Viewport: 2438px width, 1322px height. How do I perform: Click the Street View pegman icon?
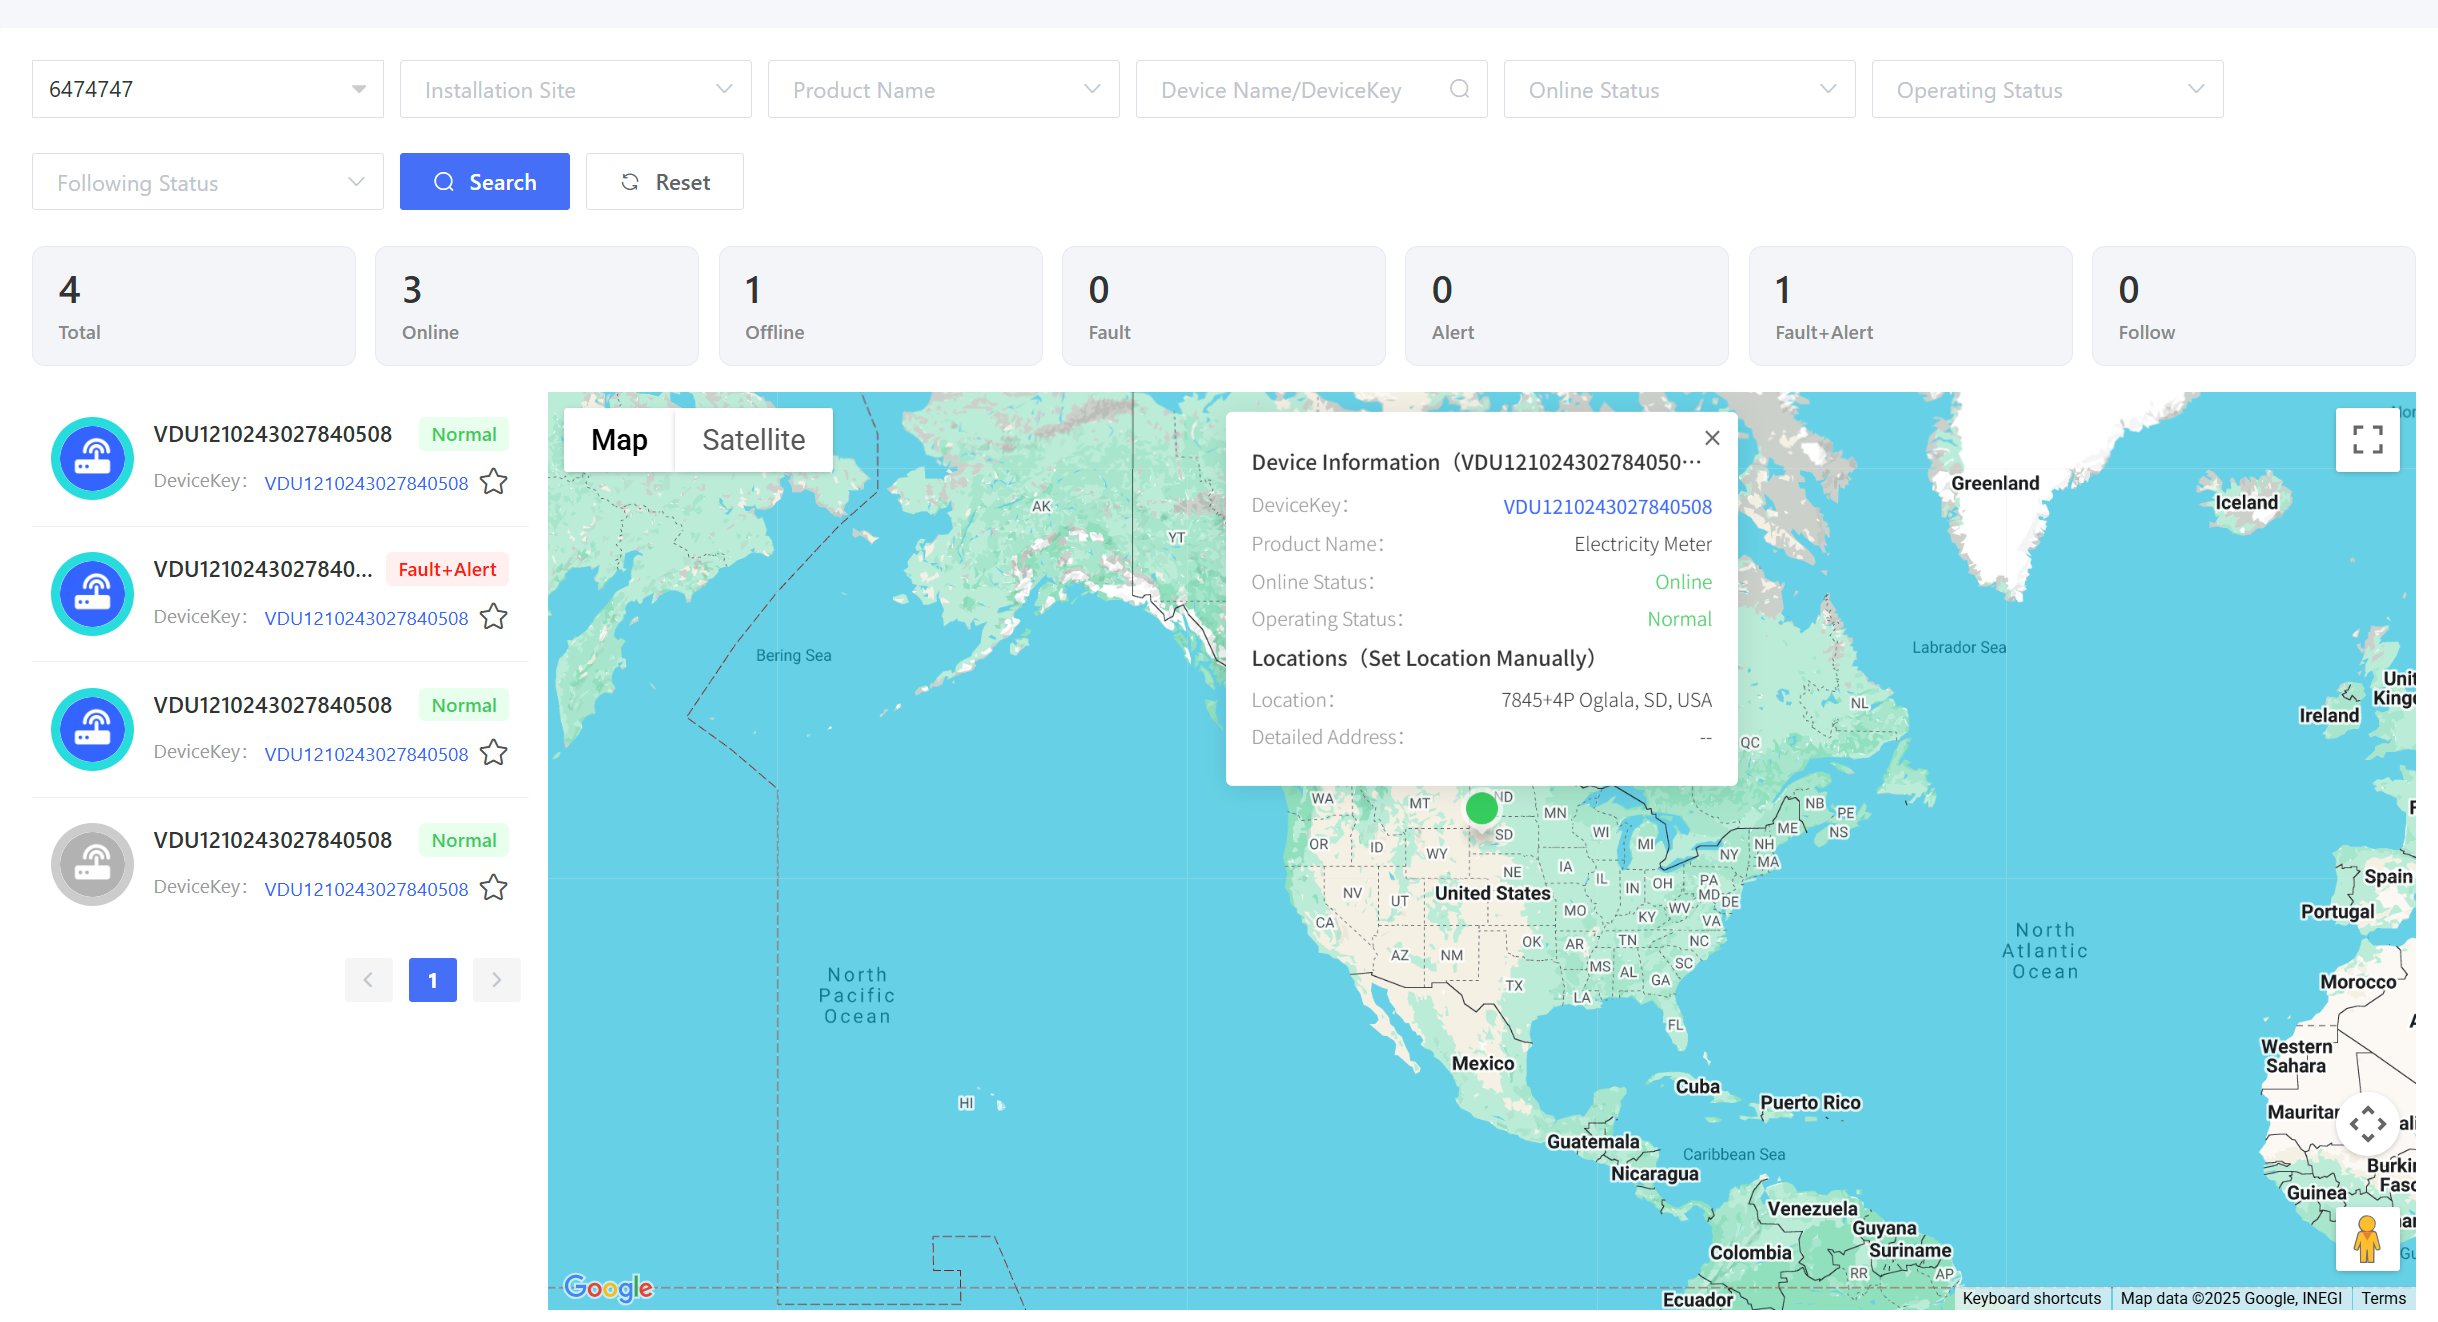tap(2366, 1240)
